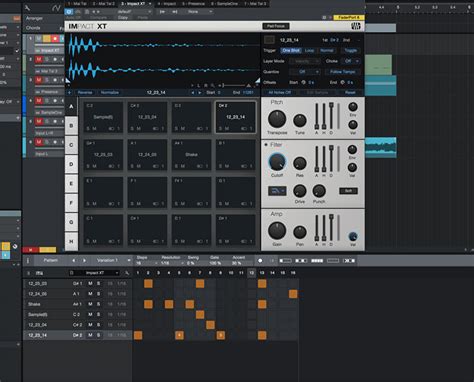The height and width of the screenshot is (382, 474).
Task: Click the Reset button
Action: click(350, 92)
